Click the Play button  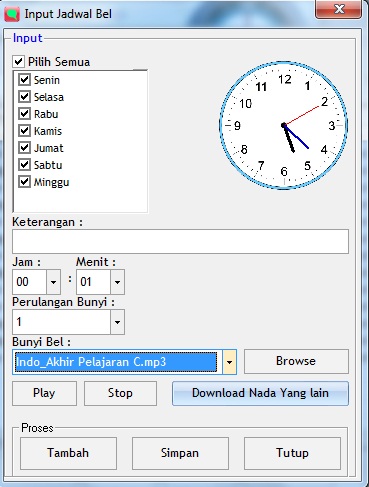[44, 393]
